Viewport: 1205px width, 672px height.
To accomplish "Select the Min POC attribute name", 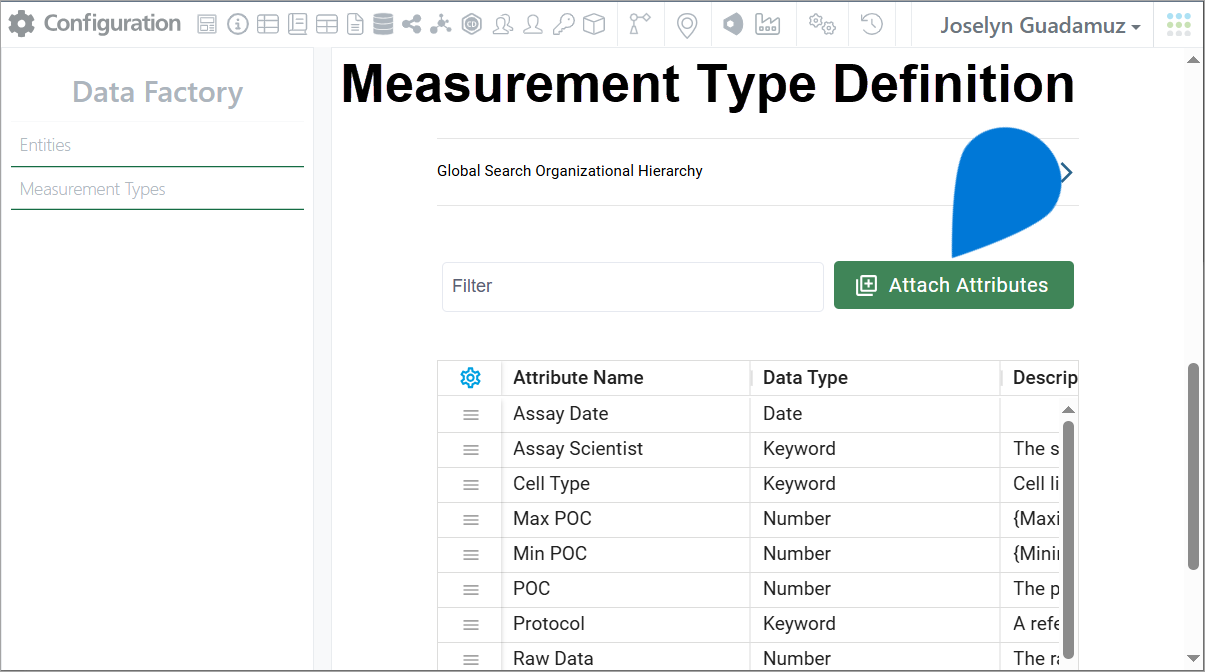I will 550,554.
